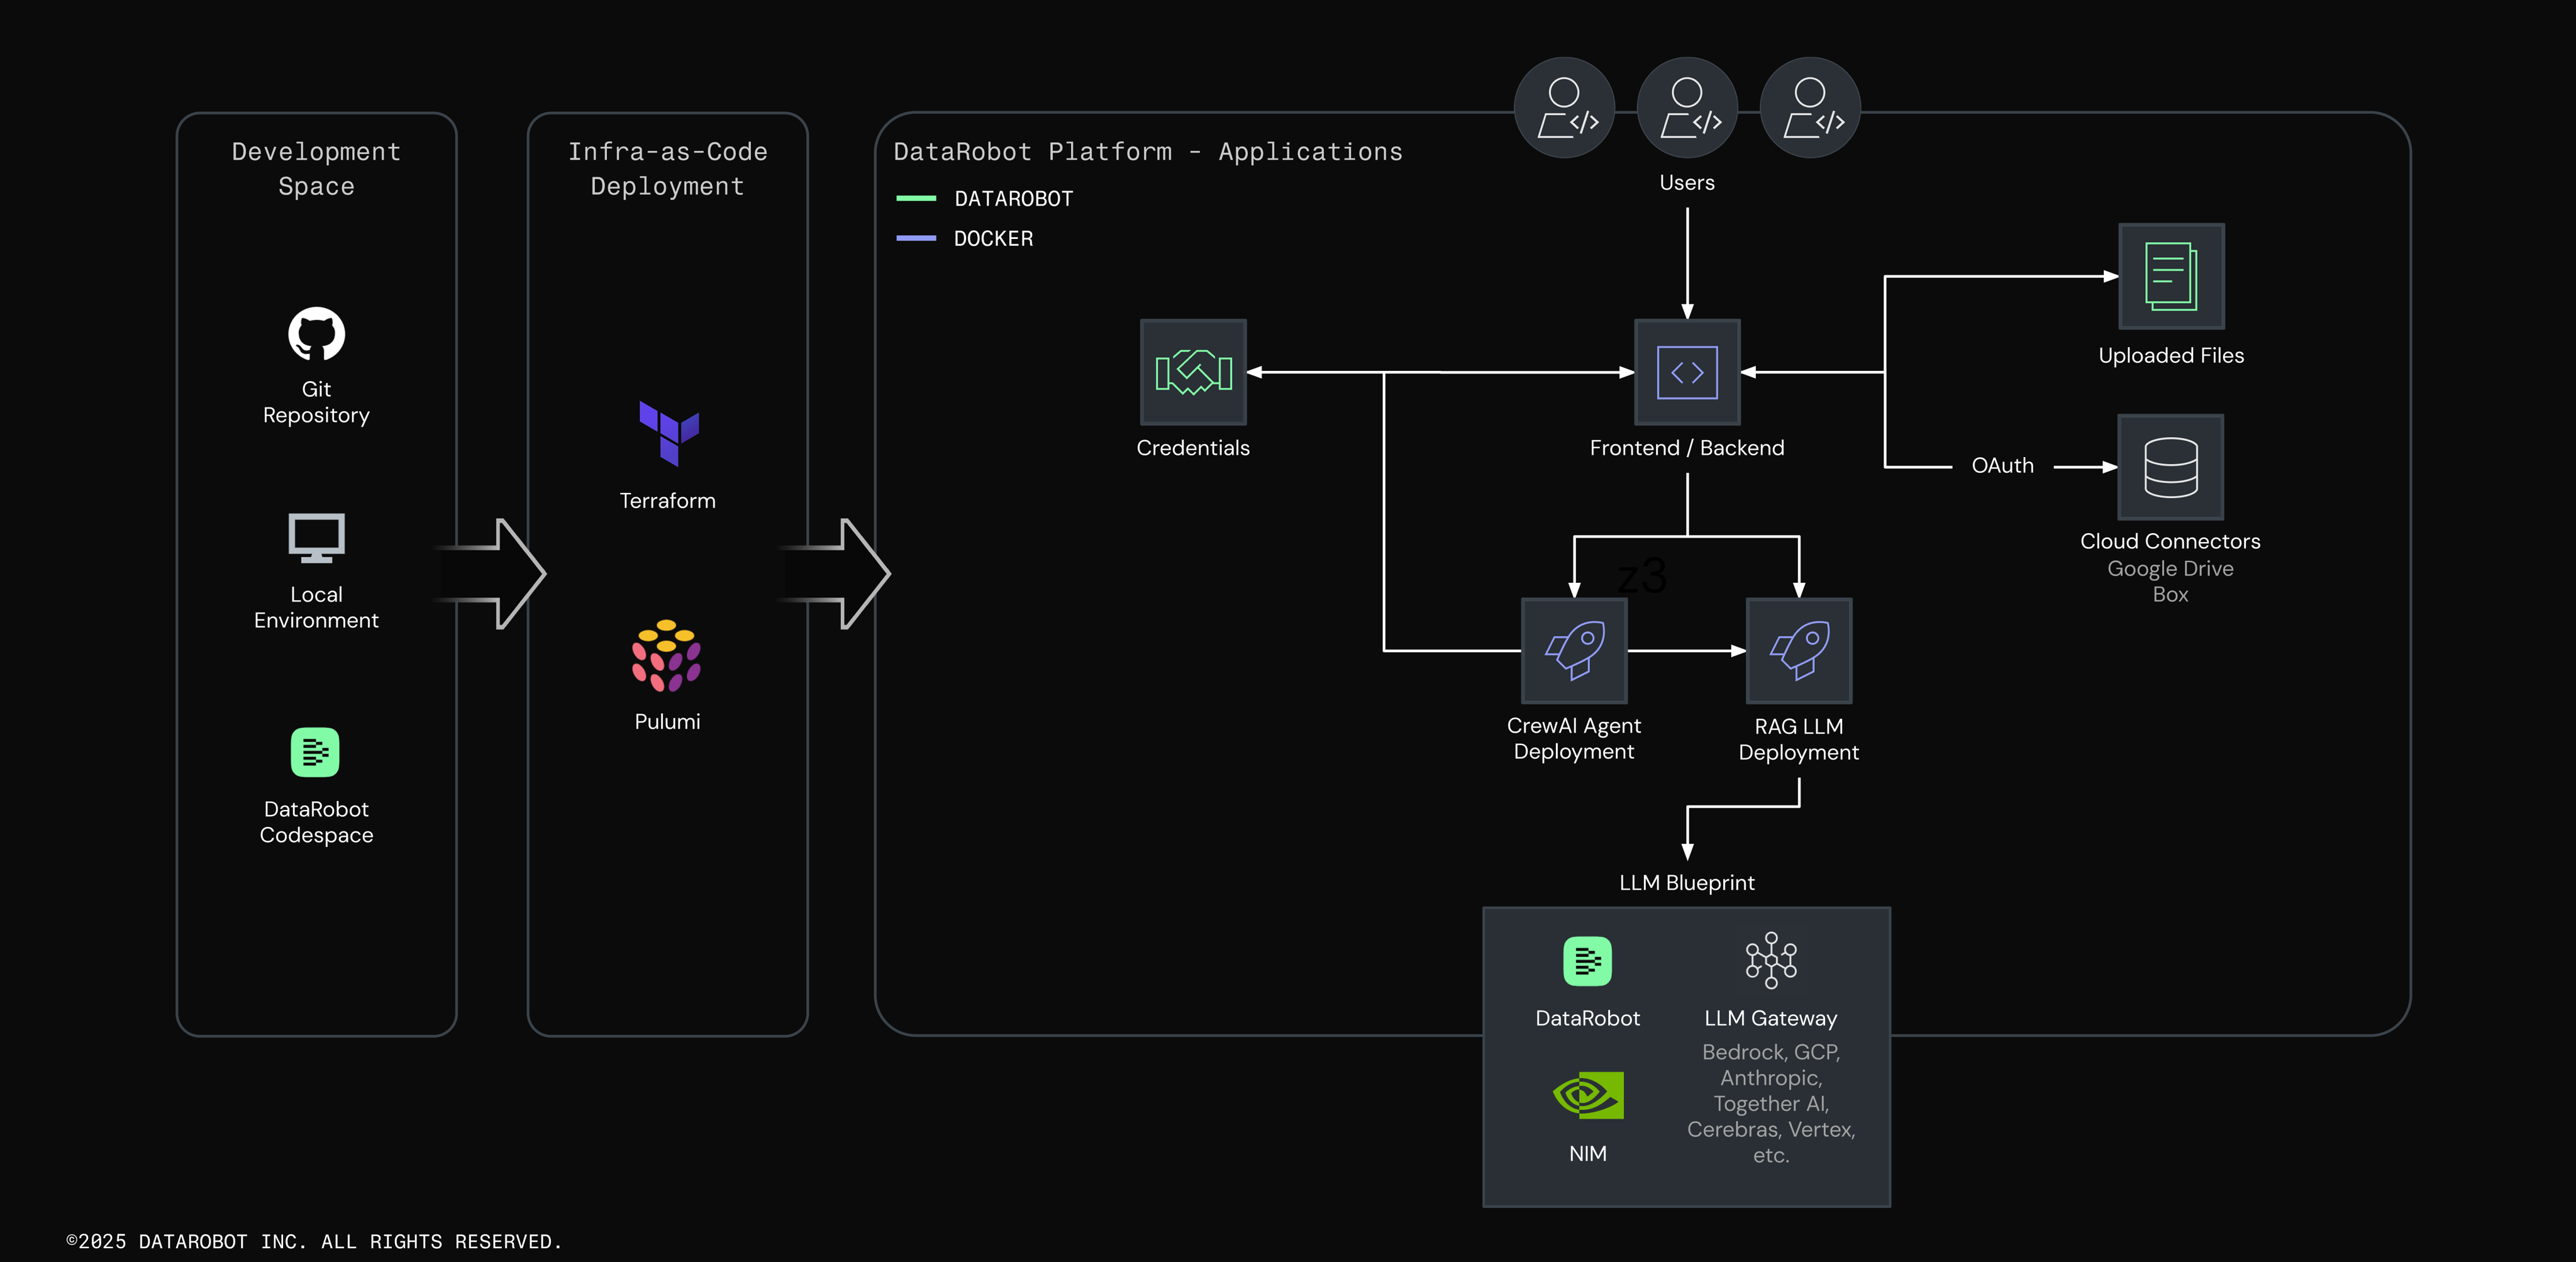Image resolution: width=2576 pixels, height=1262 pixels.
Task: Click the RAG LLM Deployment rocket icon
Action: (x=1798, y=651)
